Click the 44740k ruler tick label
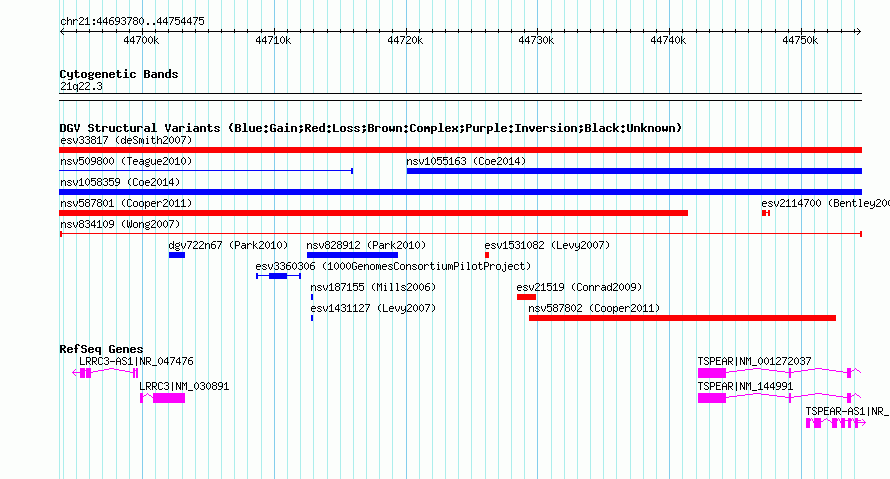The width and height of the screenshot is (890, 479). 668,40
